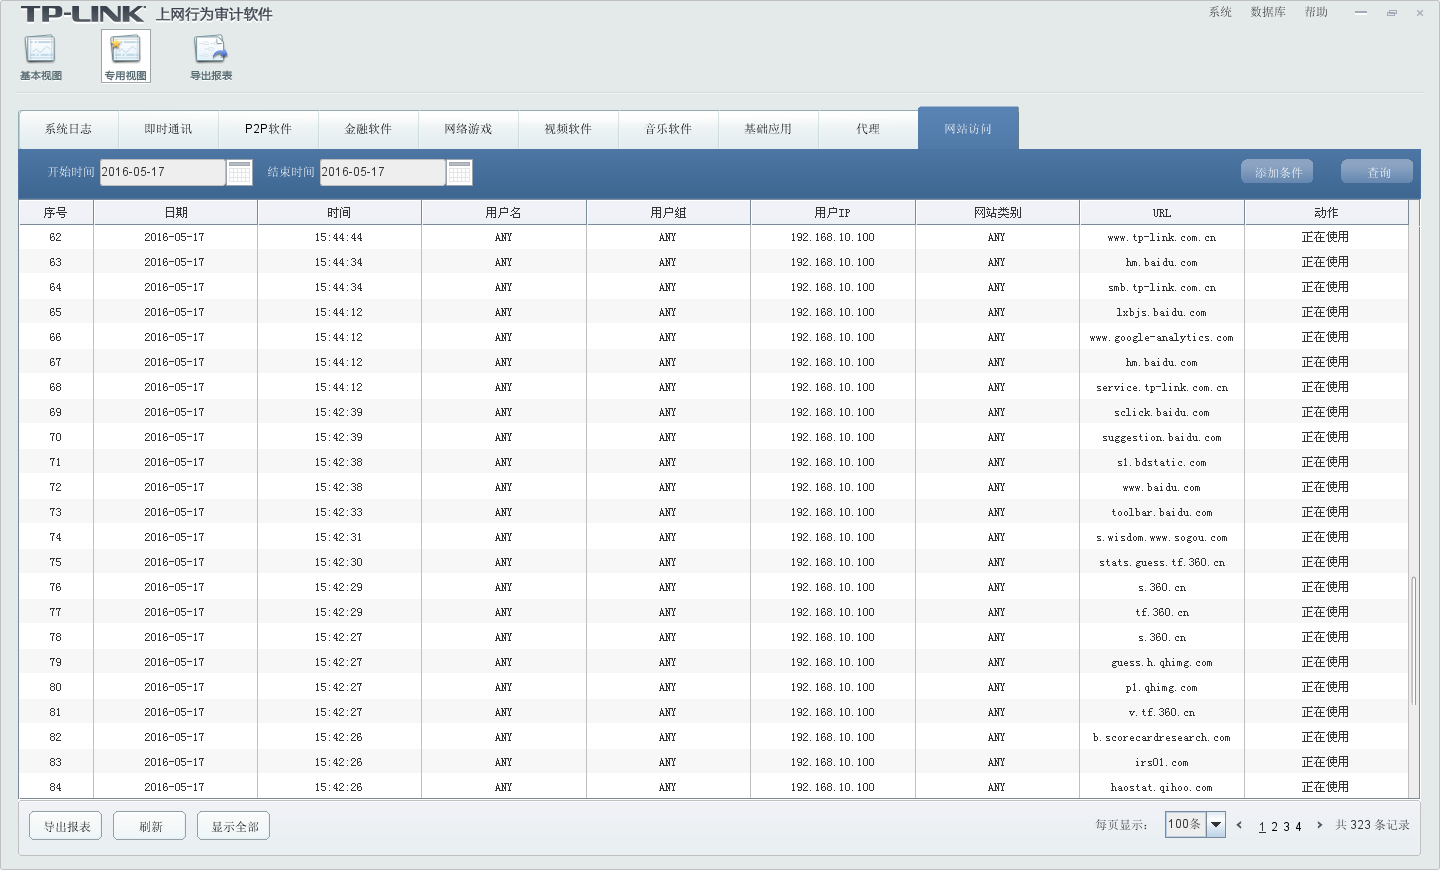This screenshot has height=870, width=1440.
Task: Open the 基本视图 basic view icon
Action: click(x=40, y=57)
